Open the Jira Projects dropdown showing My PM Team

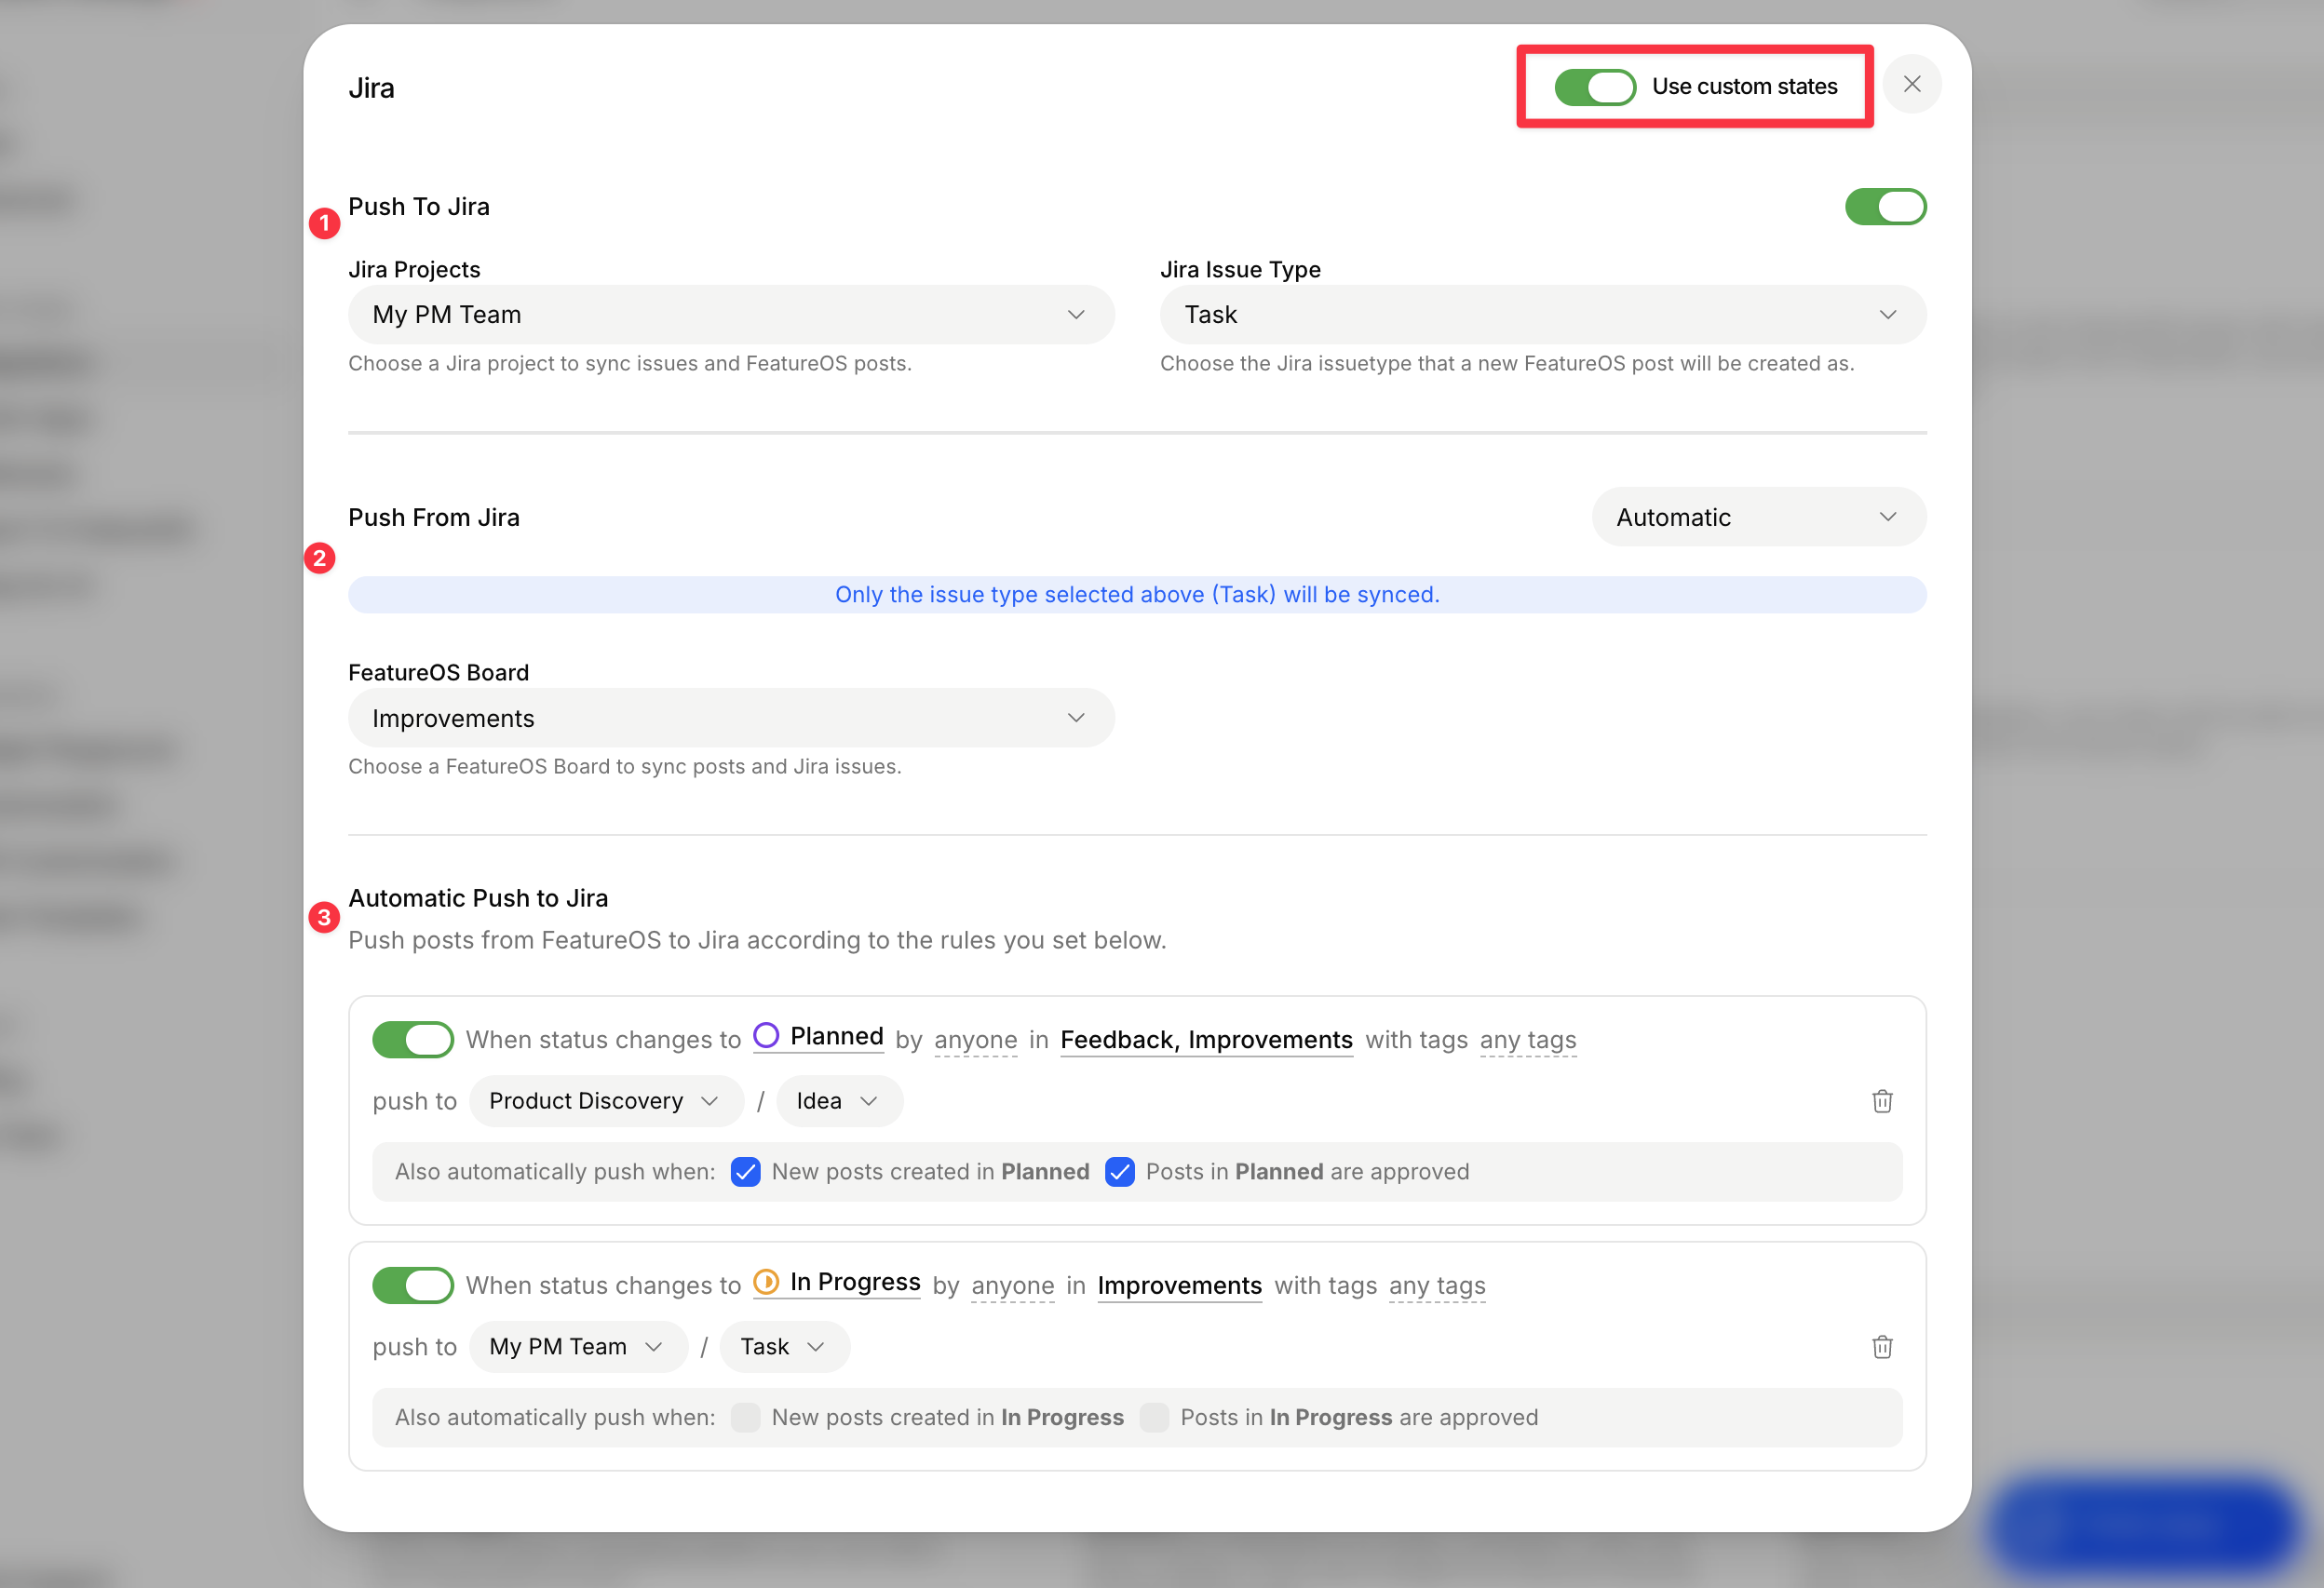coord(731,315)
